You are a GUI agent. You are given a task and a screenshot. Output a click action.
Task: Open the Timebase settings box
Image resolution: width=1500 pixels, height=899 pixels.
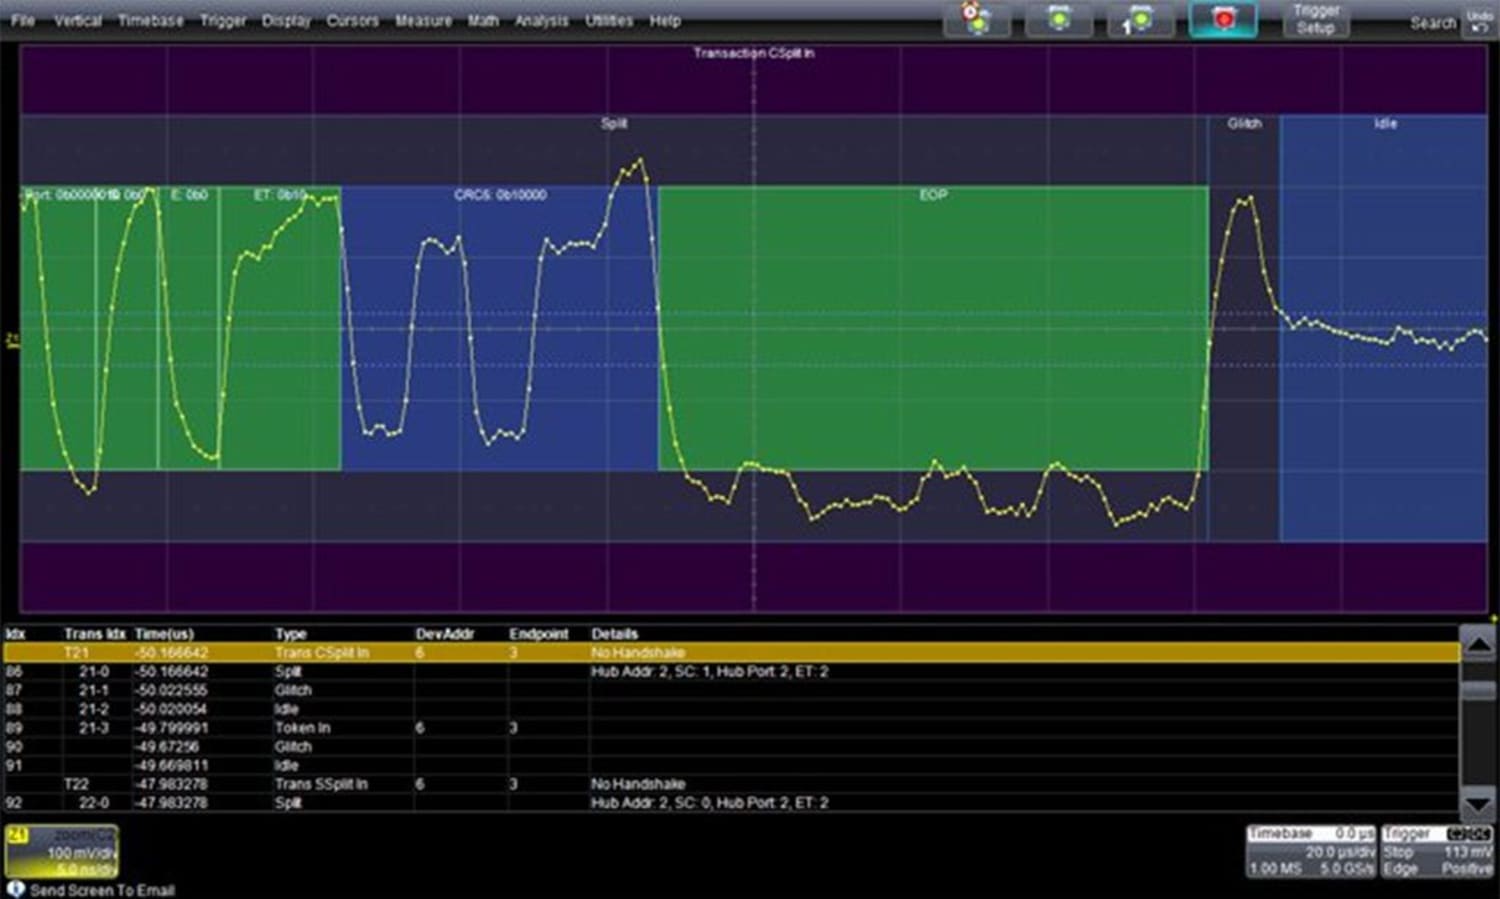point(1312,849)
